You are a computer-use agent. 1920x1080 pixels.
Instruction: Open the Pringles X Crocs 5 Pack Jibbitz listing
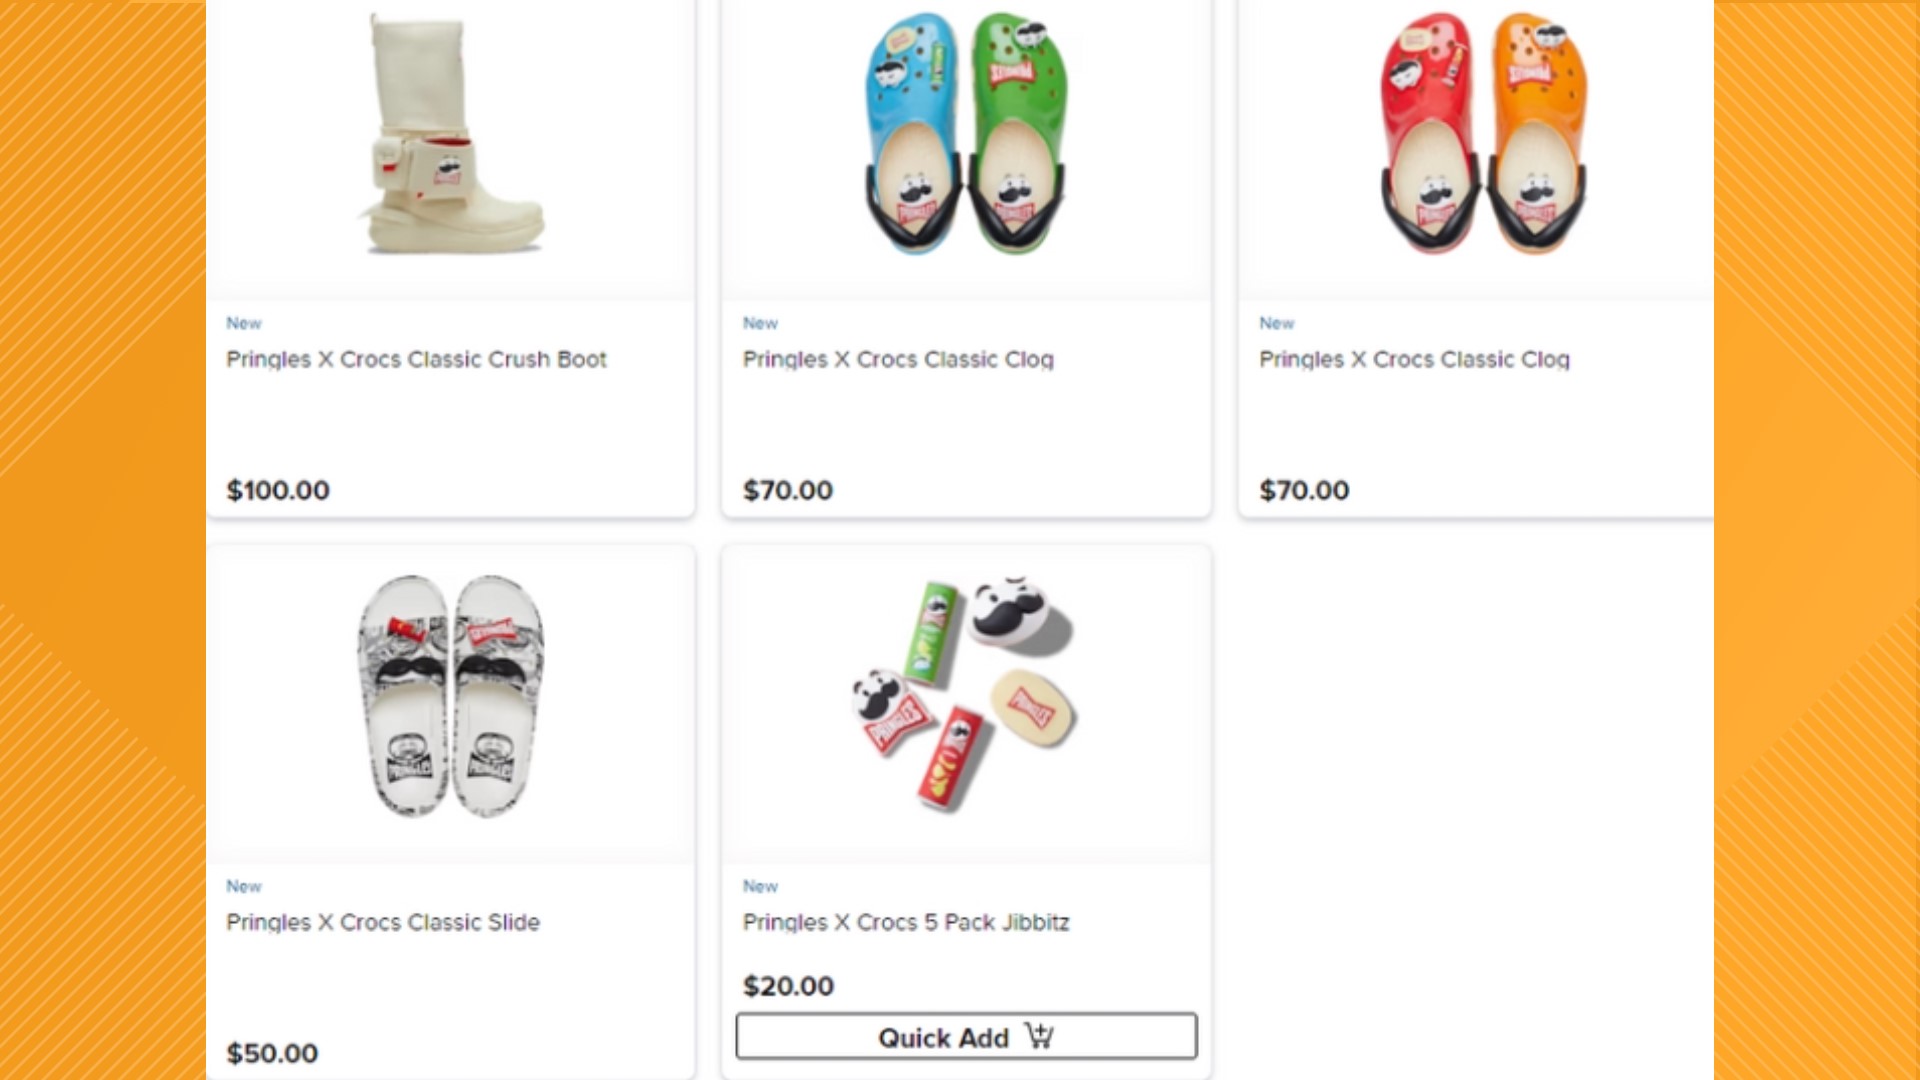click(x=906, y=922)
